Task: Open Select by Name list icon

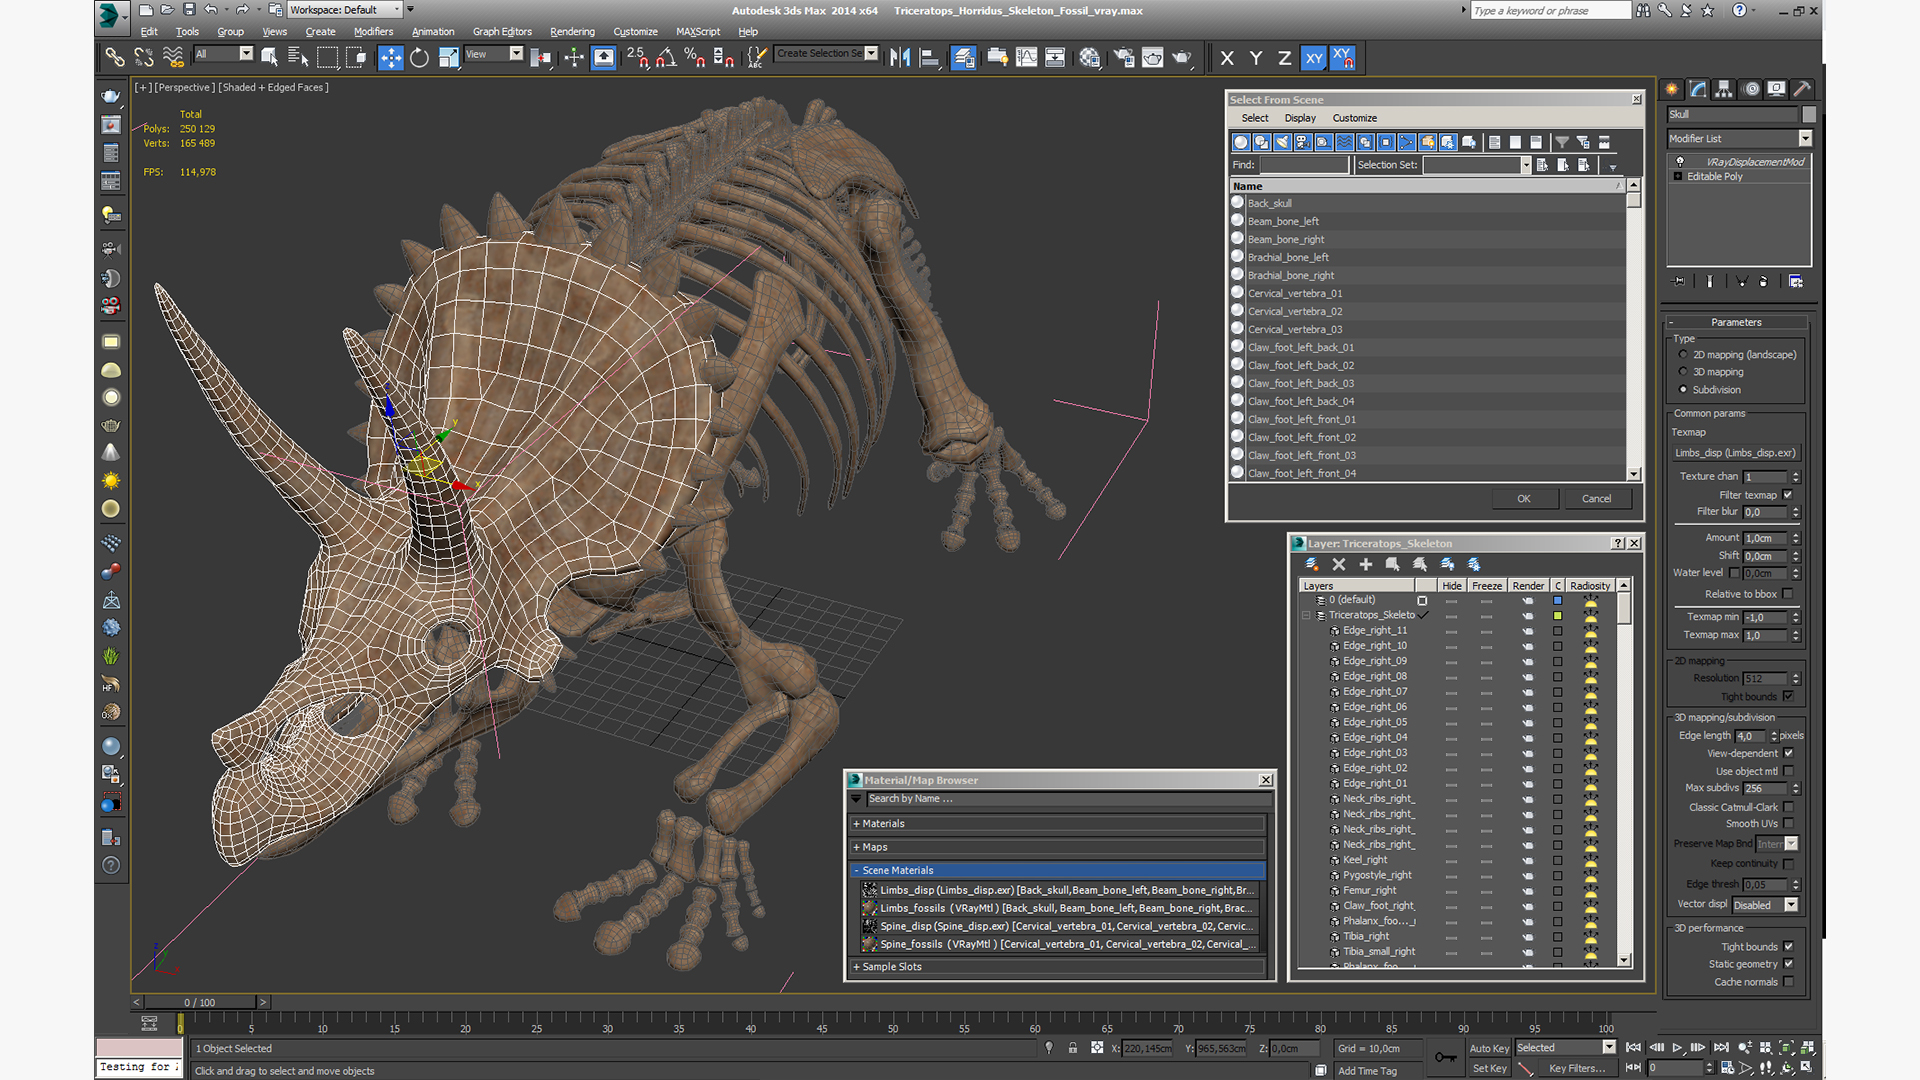Action: click(x=298, y=57)
